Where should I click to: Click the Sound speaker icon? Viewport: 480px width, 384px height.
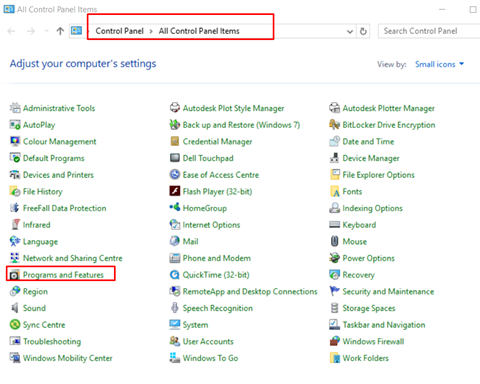15,308
